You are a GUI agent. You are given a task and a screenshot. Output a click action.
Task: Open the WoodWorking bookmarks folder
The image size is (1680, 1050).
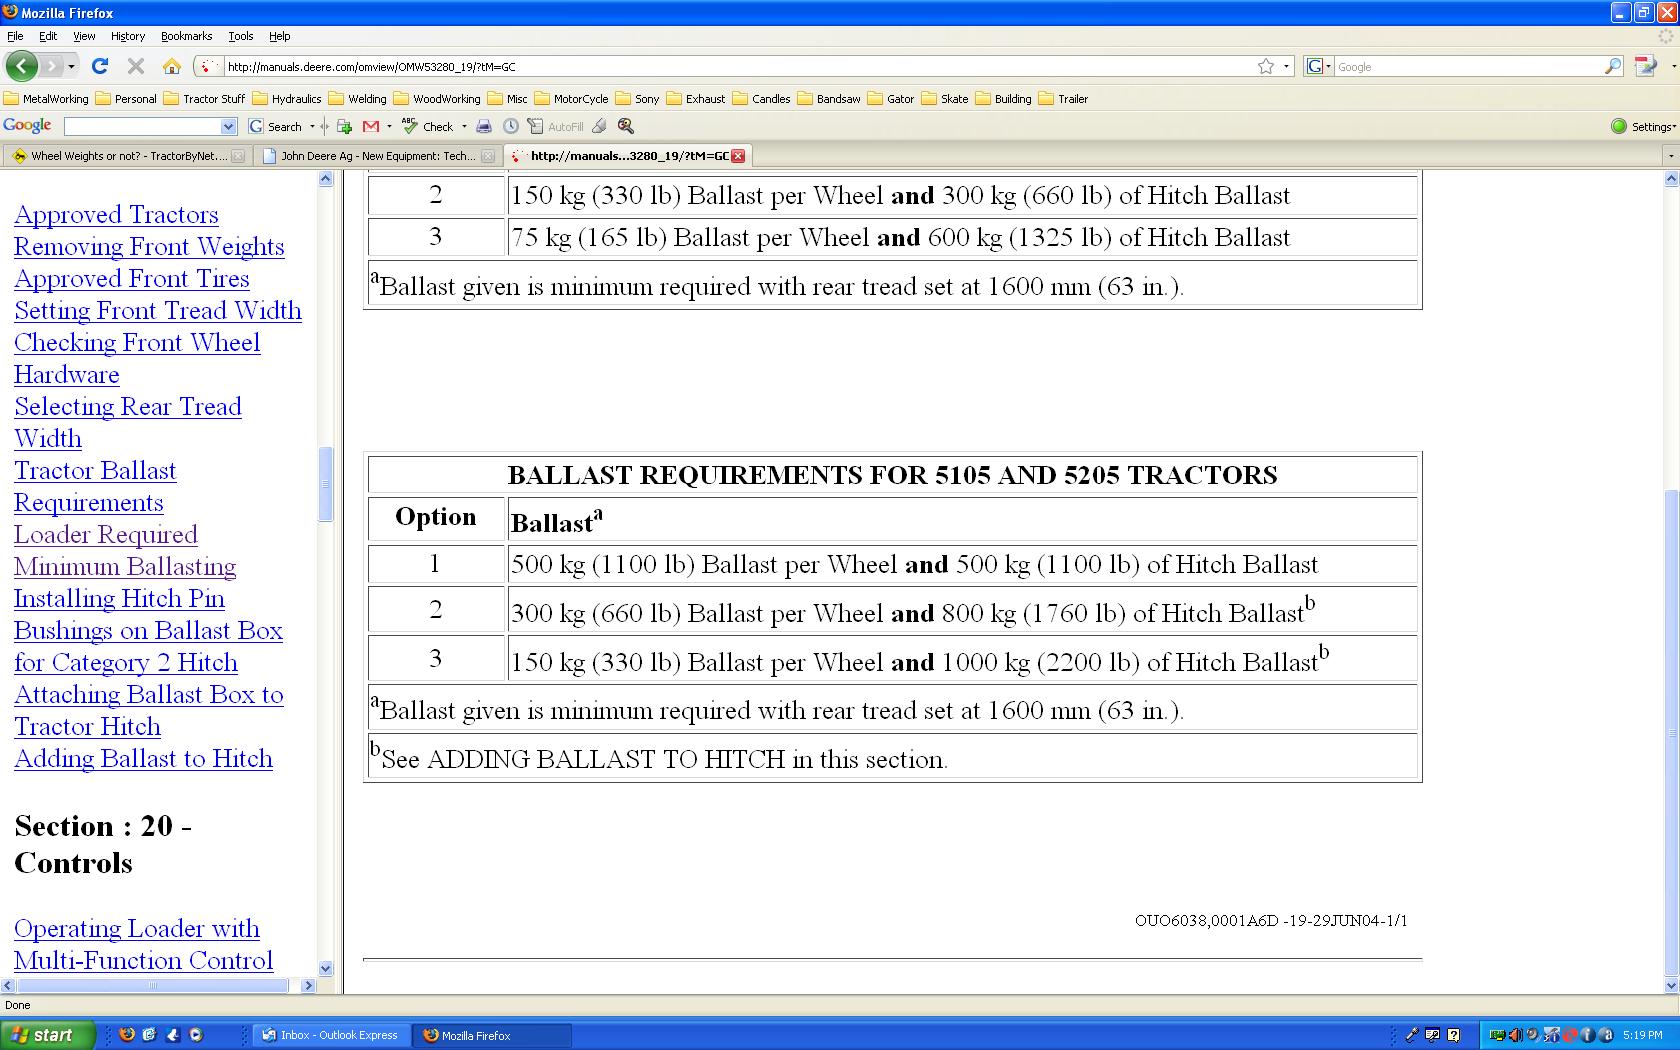(437, 99)
